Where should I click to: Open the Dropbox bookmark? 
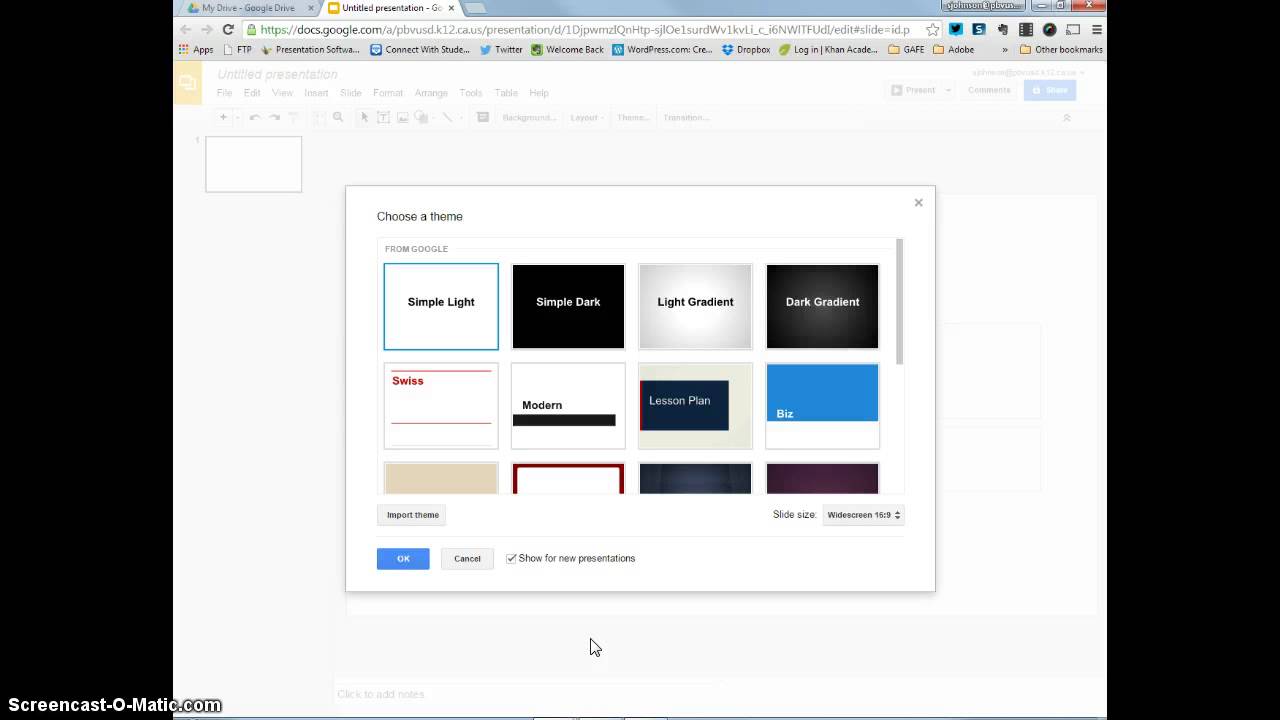[x=745, y=49]
